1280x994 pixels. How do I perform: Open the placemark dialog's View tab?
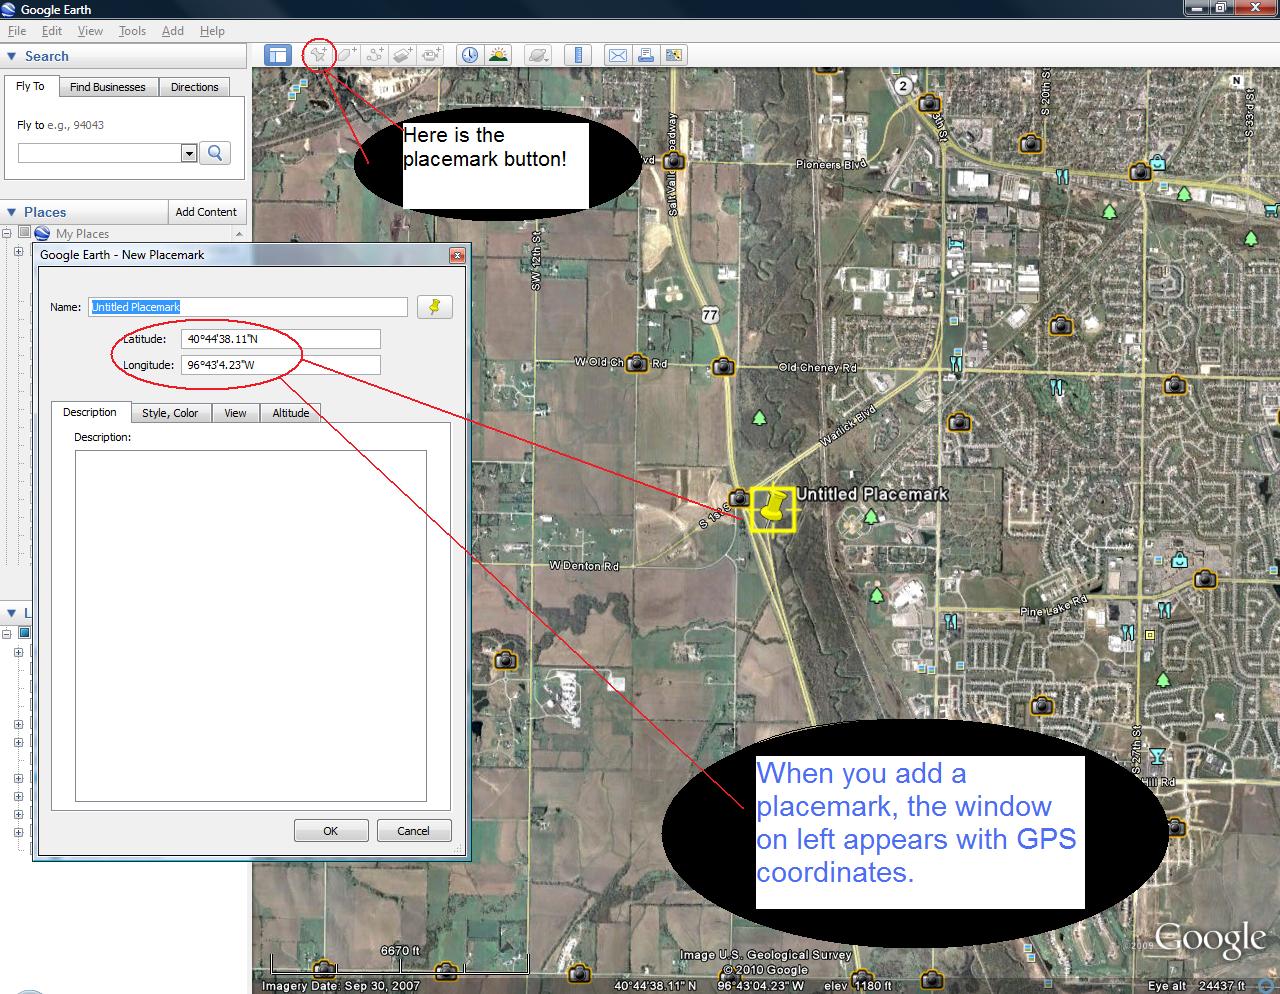235,413
